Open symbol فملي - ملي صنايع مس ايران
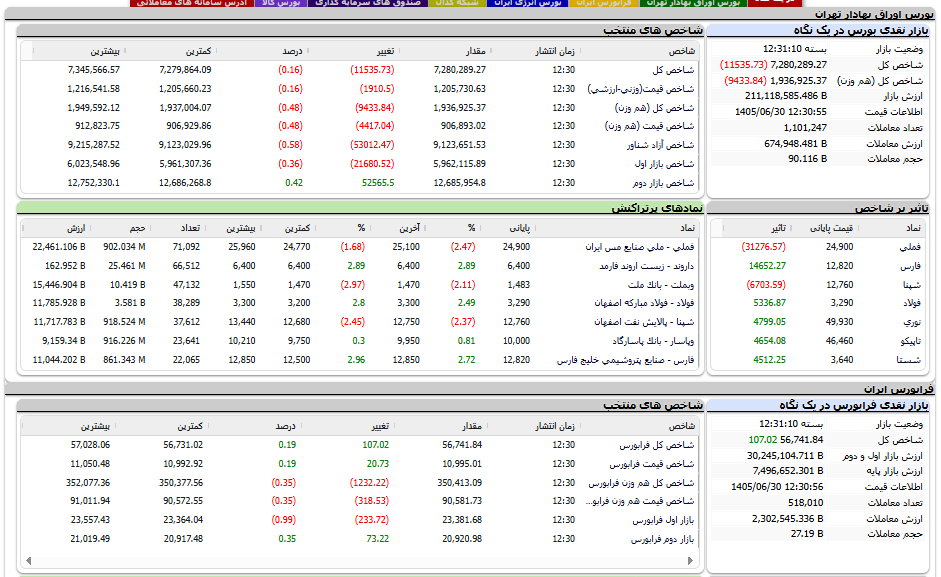Image resolution: width=941 pixels, height=577 pixels. point(640,247)
